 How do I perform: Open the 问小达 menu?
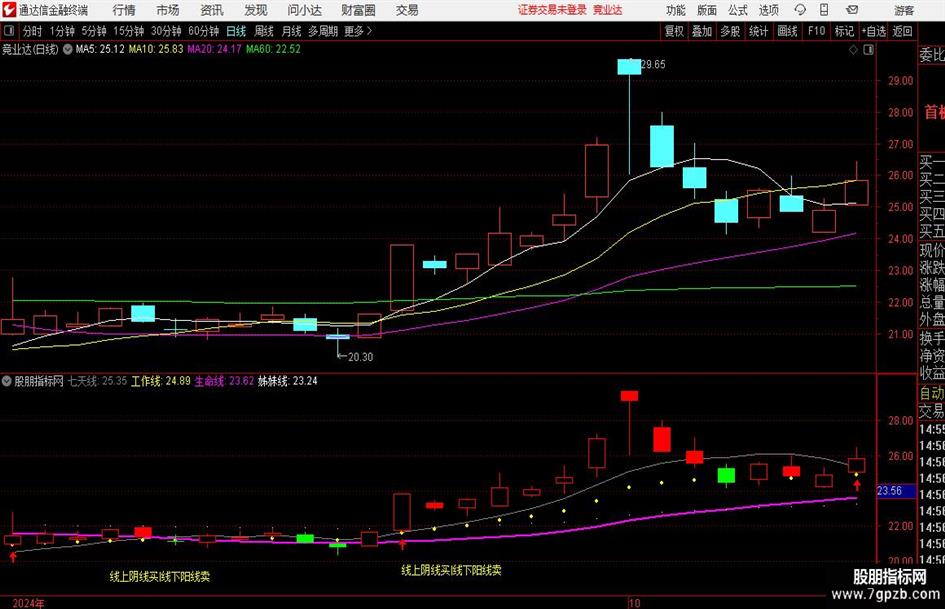click(x=304, y=10)
